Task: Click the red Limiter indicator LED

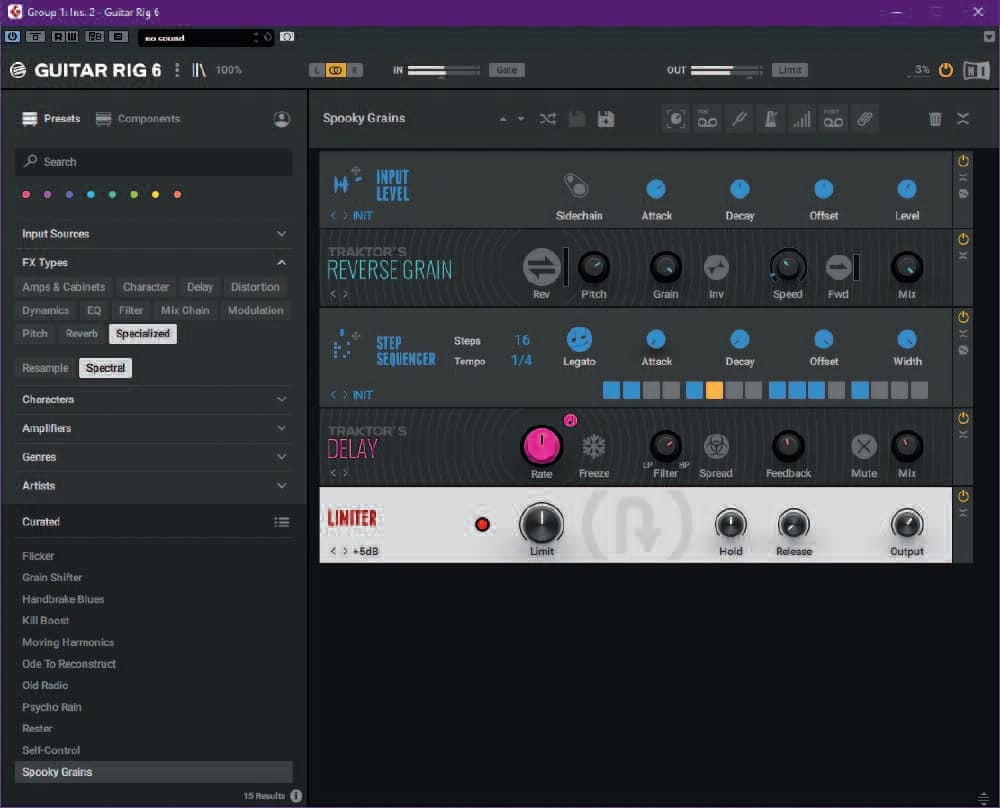Action: click(x=482, y=524)
